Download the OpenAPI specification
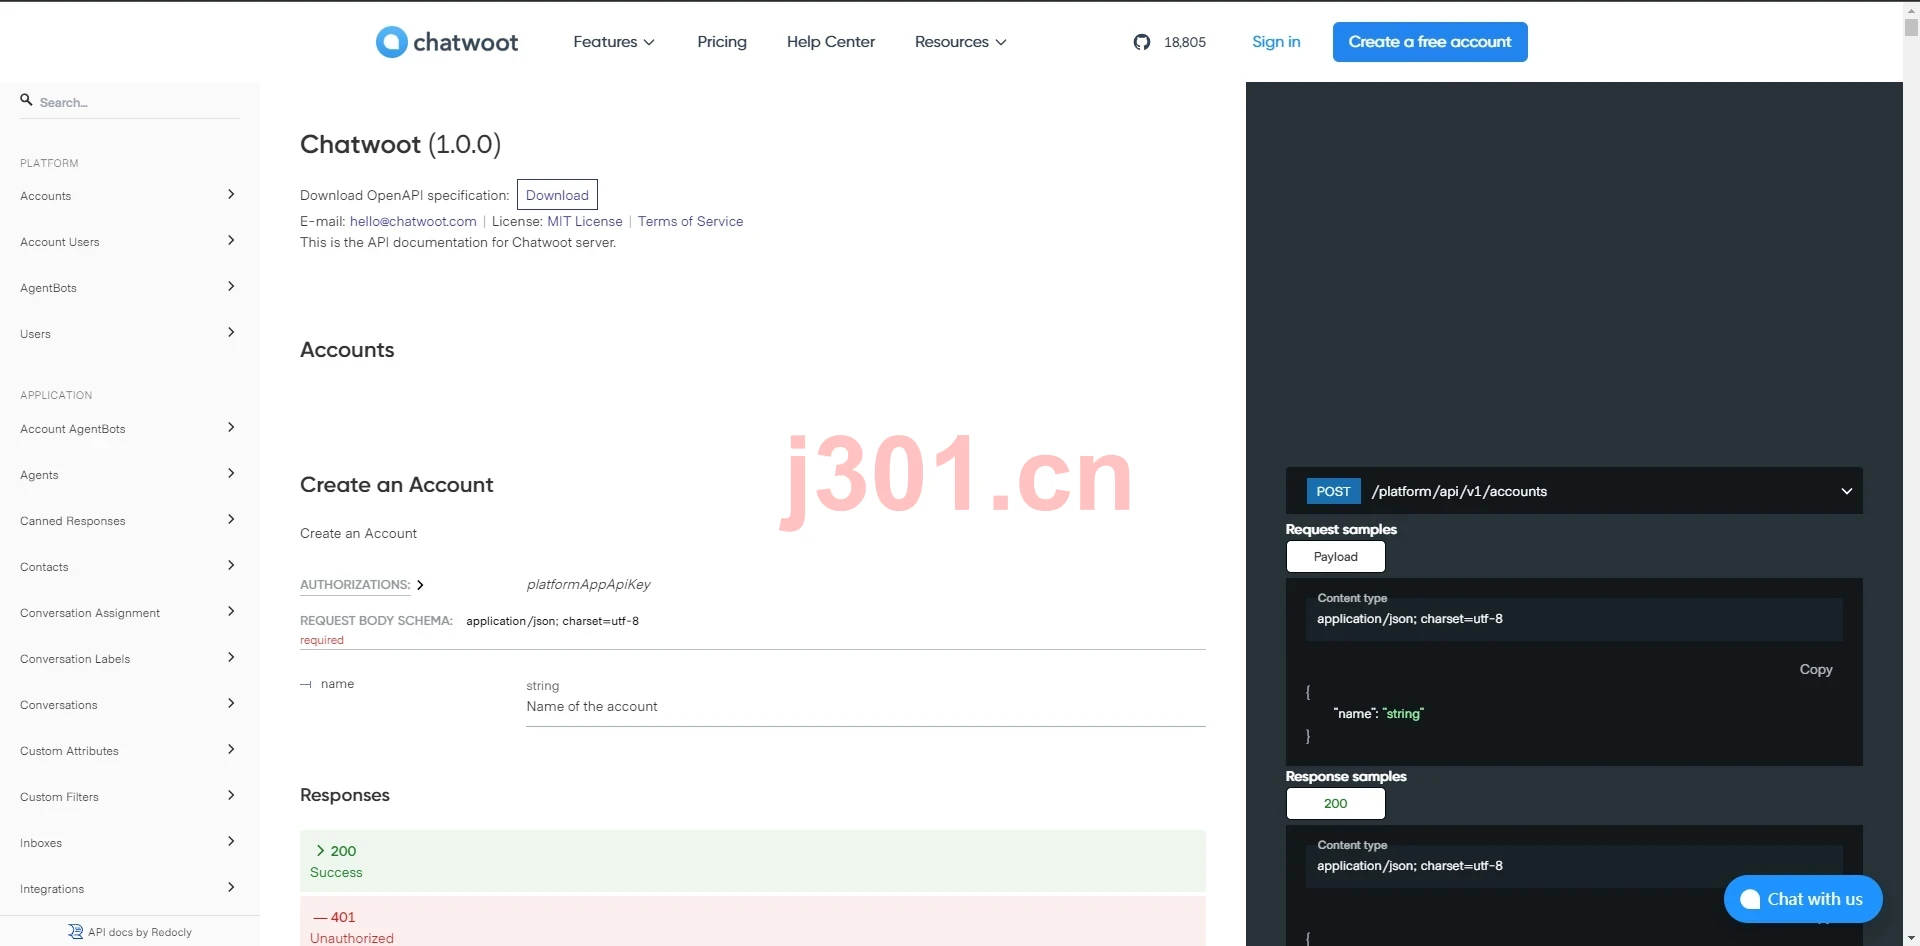The height and width of the screenshot is (946, 1920). pos(557,195)
